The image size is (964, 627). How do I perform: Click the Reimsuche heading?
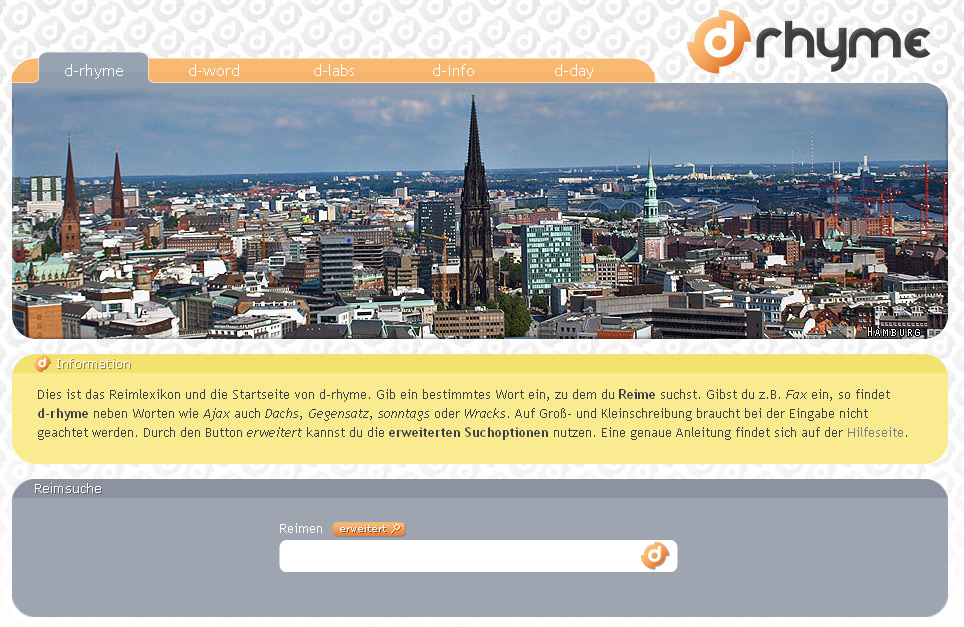coord(68,489)
